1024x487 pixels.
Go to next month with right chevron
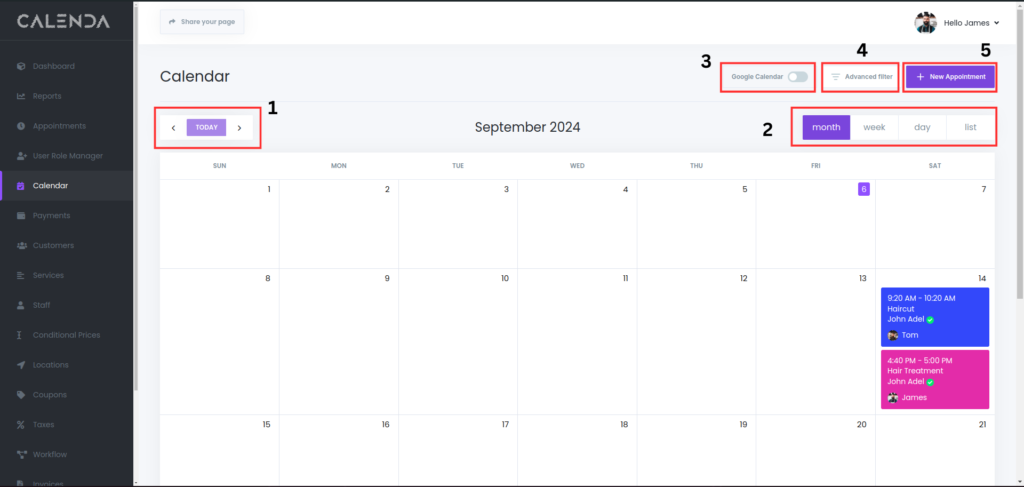[x=240, y=128]
